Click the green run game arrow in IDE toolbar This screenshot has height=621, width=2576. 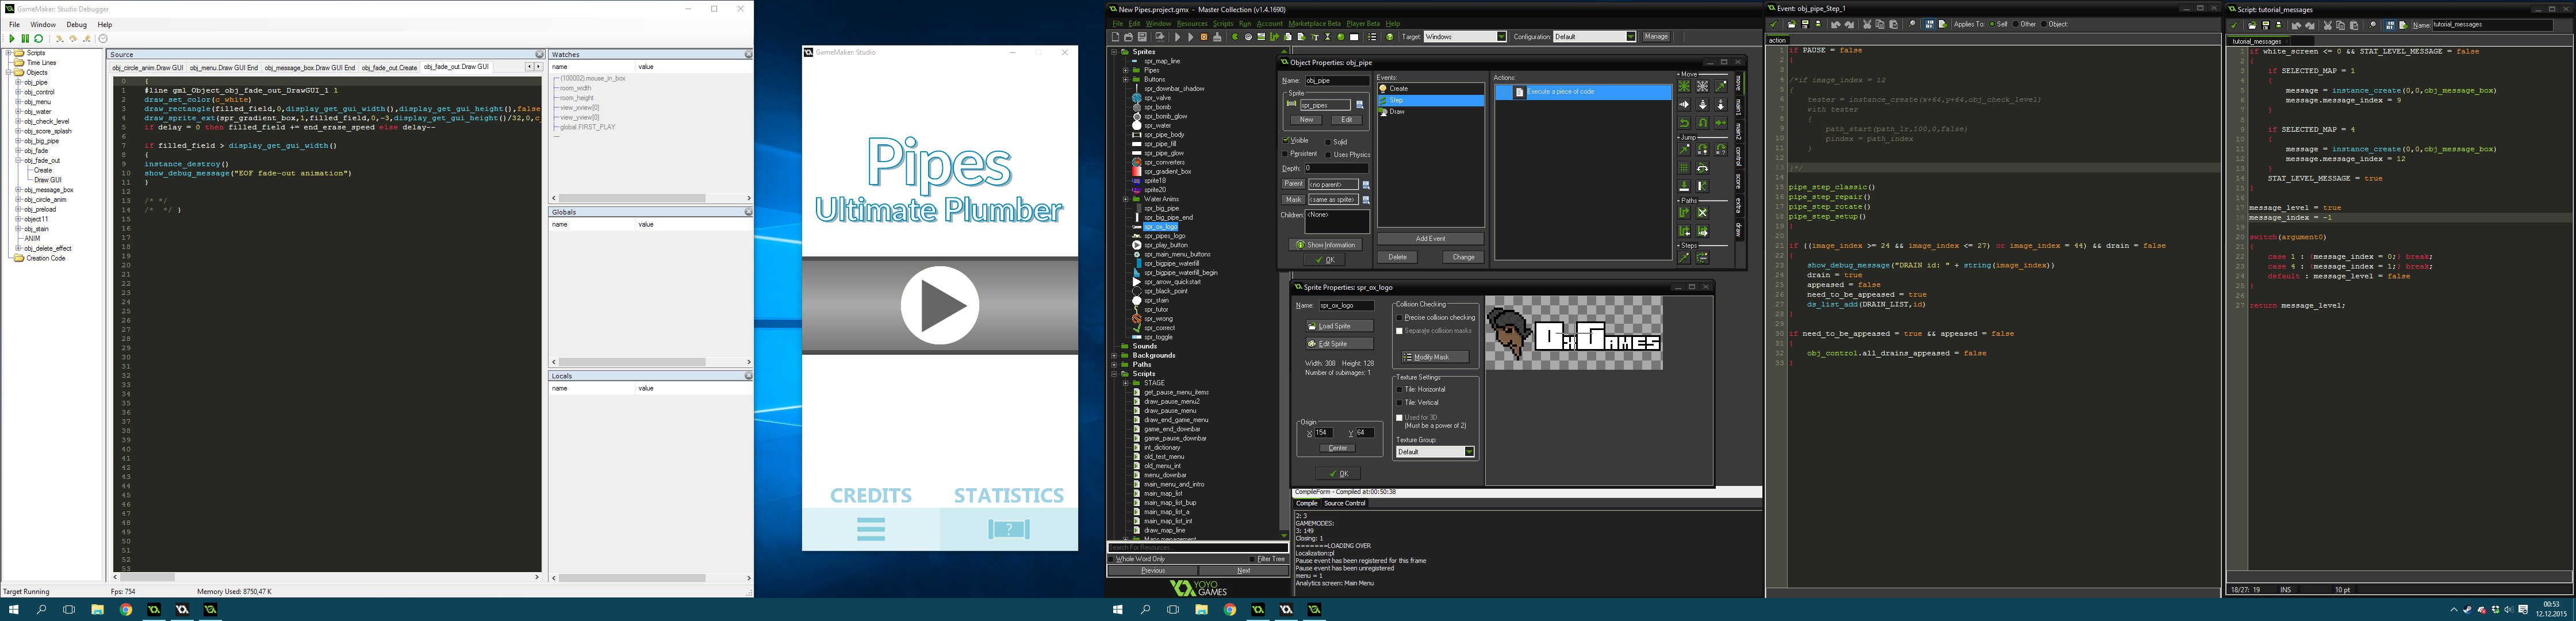(1178, 37)
